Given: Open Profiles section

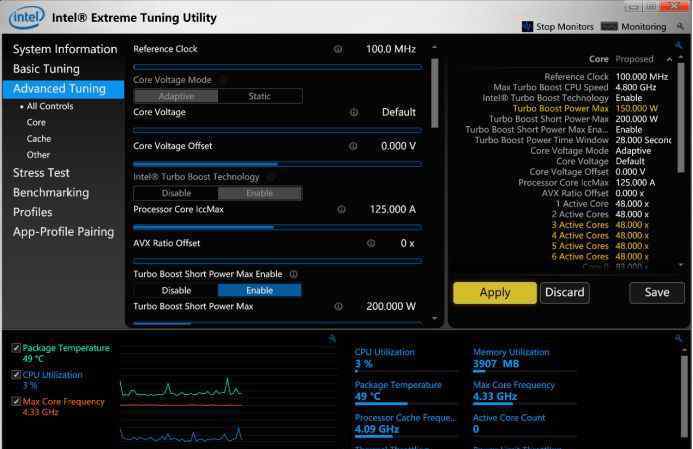Looking at the screenshot, I should 33,212.
